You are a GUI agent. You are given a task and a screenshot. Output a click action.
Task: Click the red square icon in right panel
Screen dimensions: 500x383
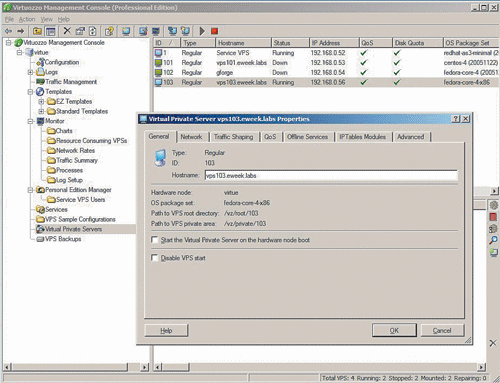(x=493, y=217)
